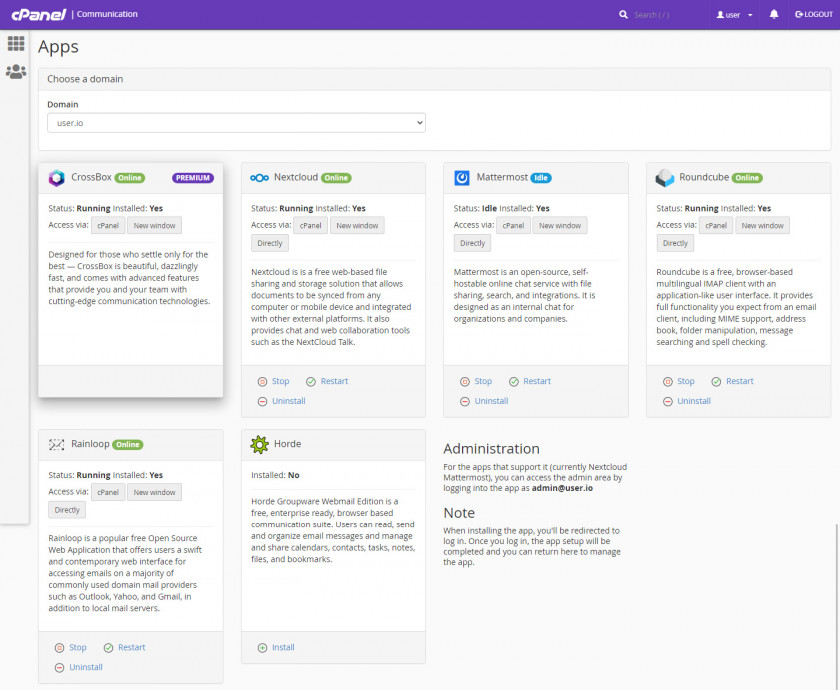Open Mattermost Directly
This screenshot has width=840, height=690.
click(x=472, y=243)
